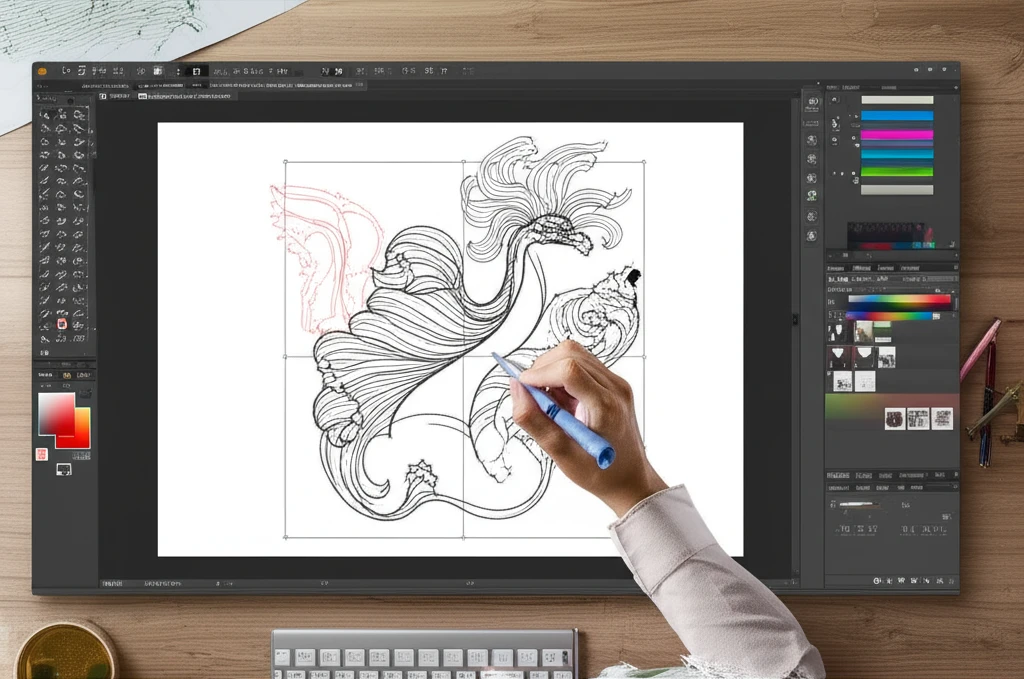Screen dimensions: 1024x679
Task: Click the leftmost icon in the bottom-right panel footer
Action: 877,580
